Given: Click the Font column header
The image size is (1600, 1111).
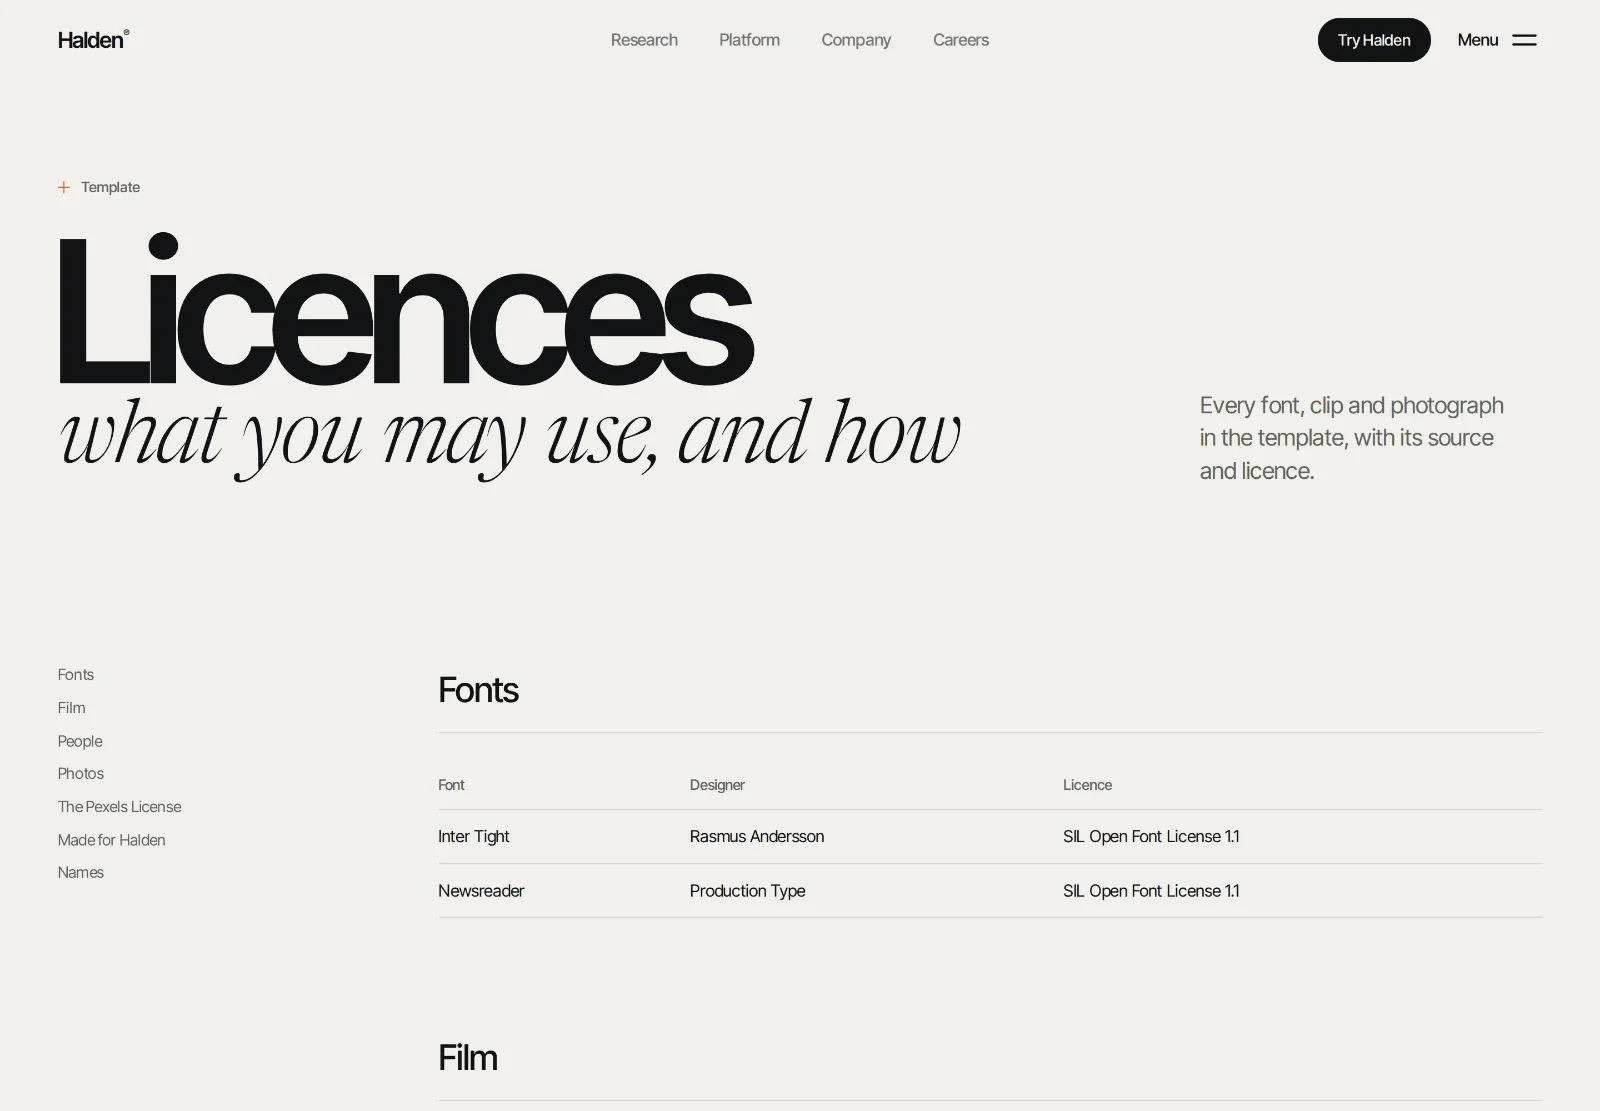Looking at the screenshot, I should click(451, 785).
